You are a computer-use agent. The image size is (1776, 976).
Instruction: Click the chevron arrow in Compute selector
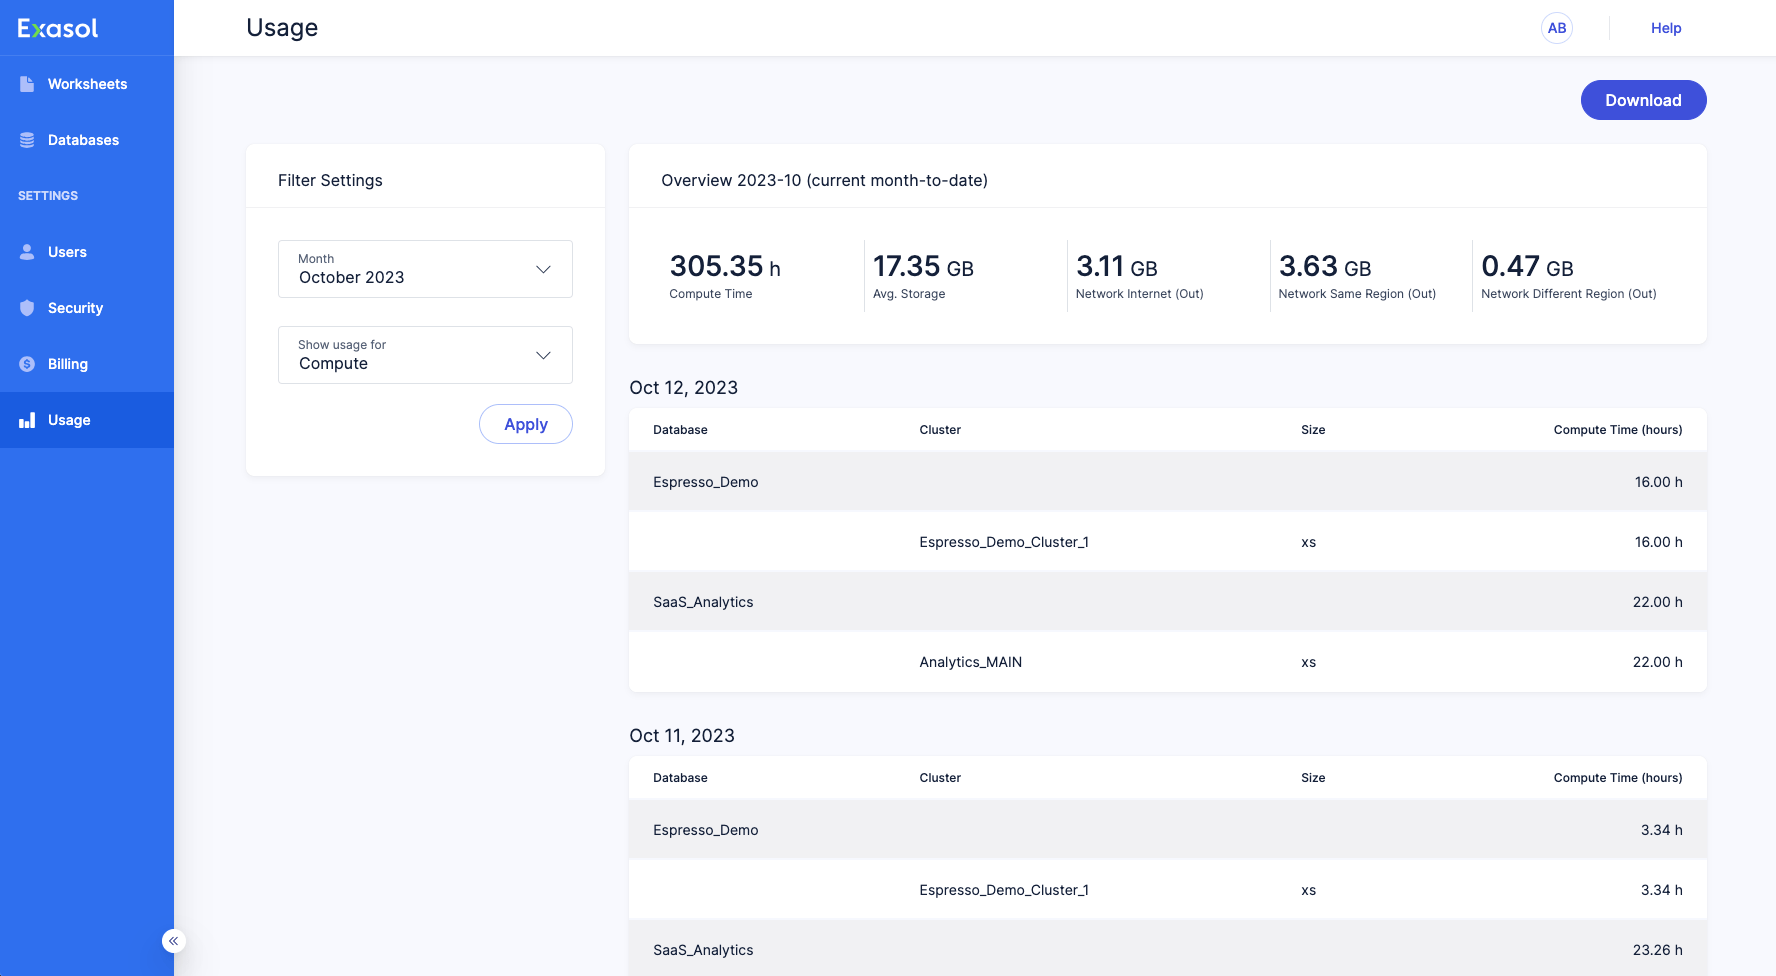543,355
